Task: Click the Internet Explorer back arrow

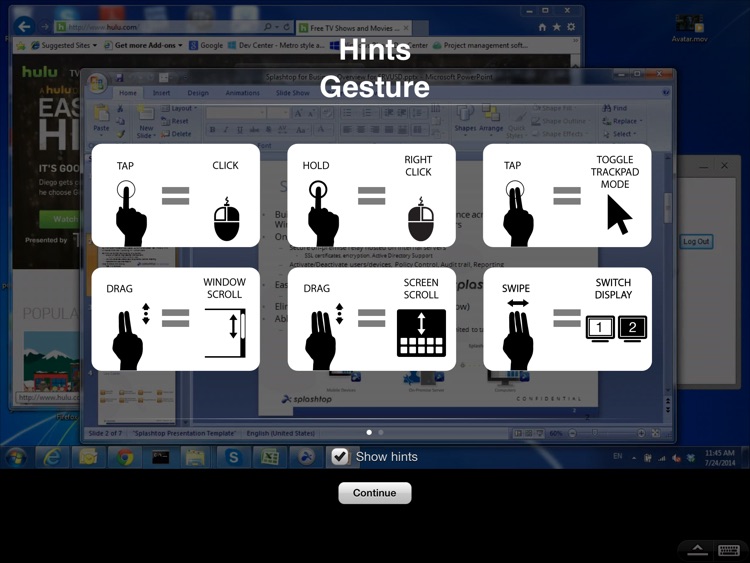Action: point(24,26)
